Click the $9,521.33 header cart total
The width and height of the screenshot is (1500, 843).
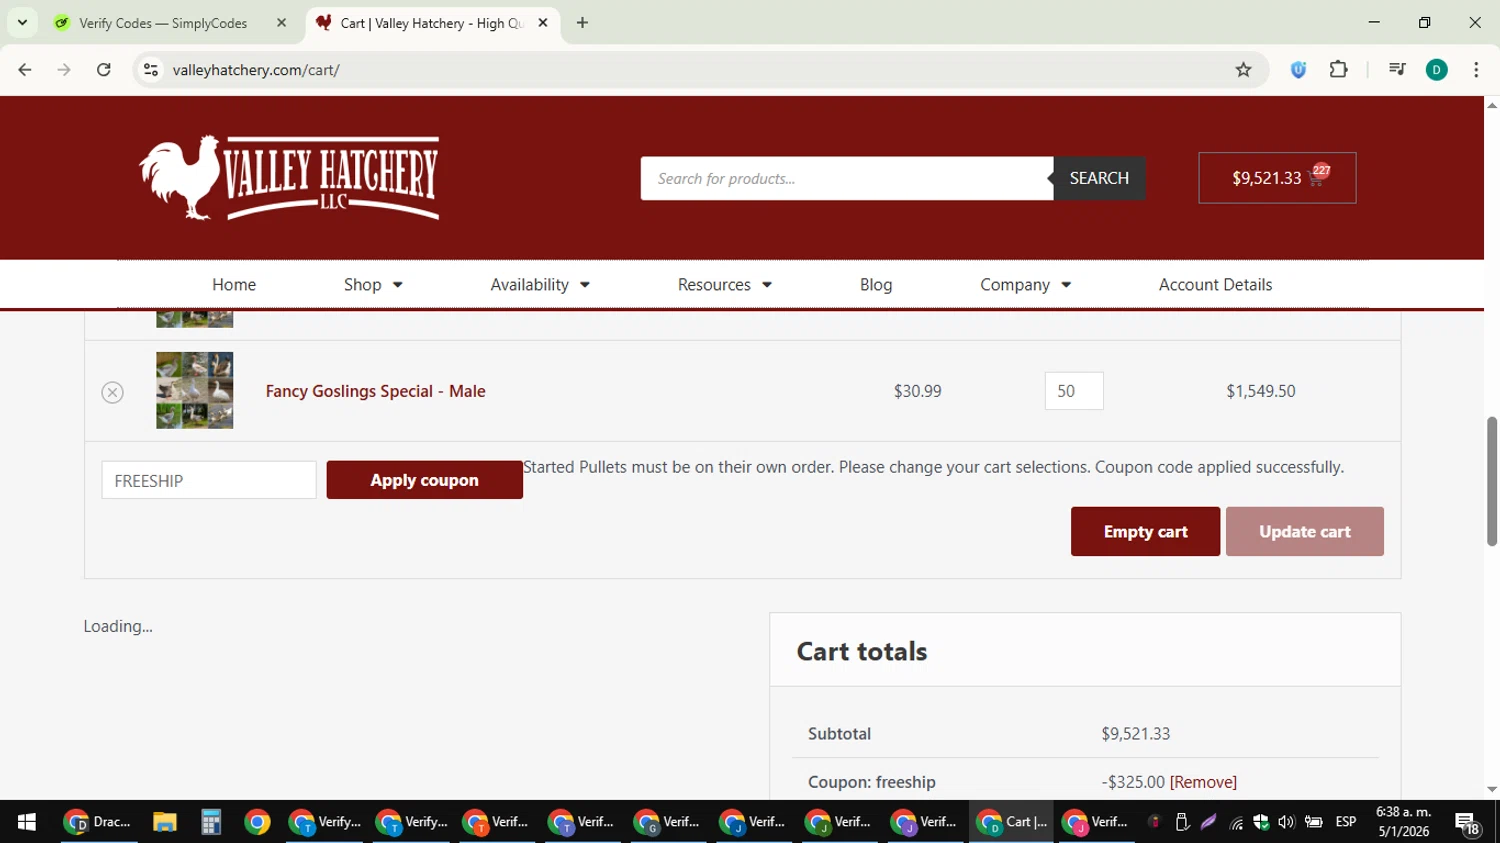click(1266, 178)
